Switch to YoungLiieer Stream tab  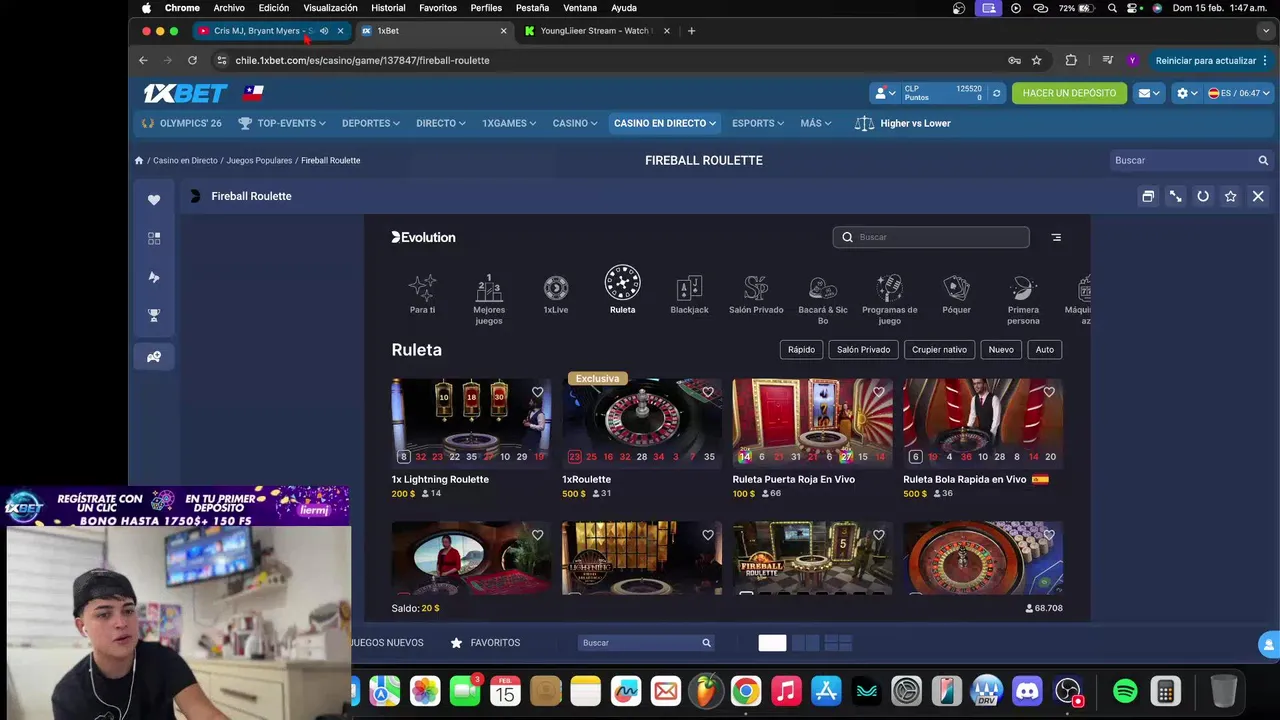[x=596, y=31]
